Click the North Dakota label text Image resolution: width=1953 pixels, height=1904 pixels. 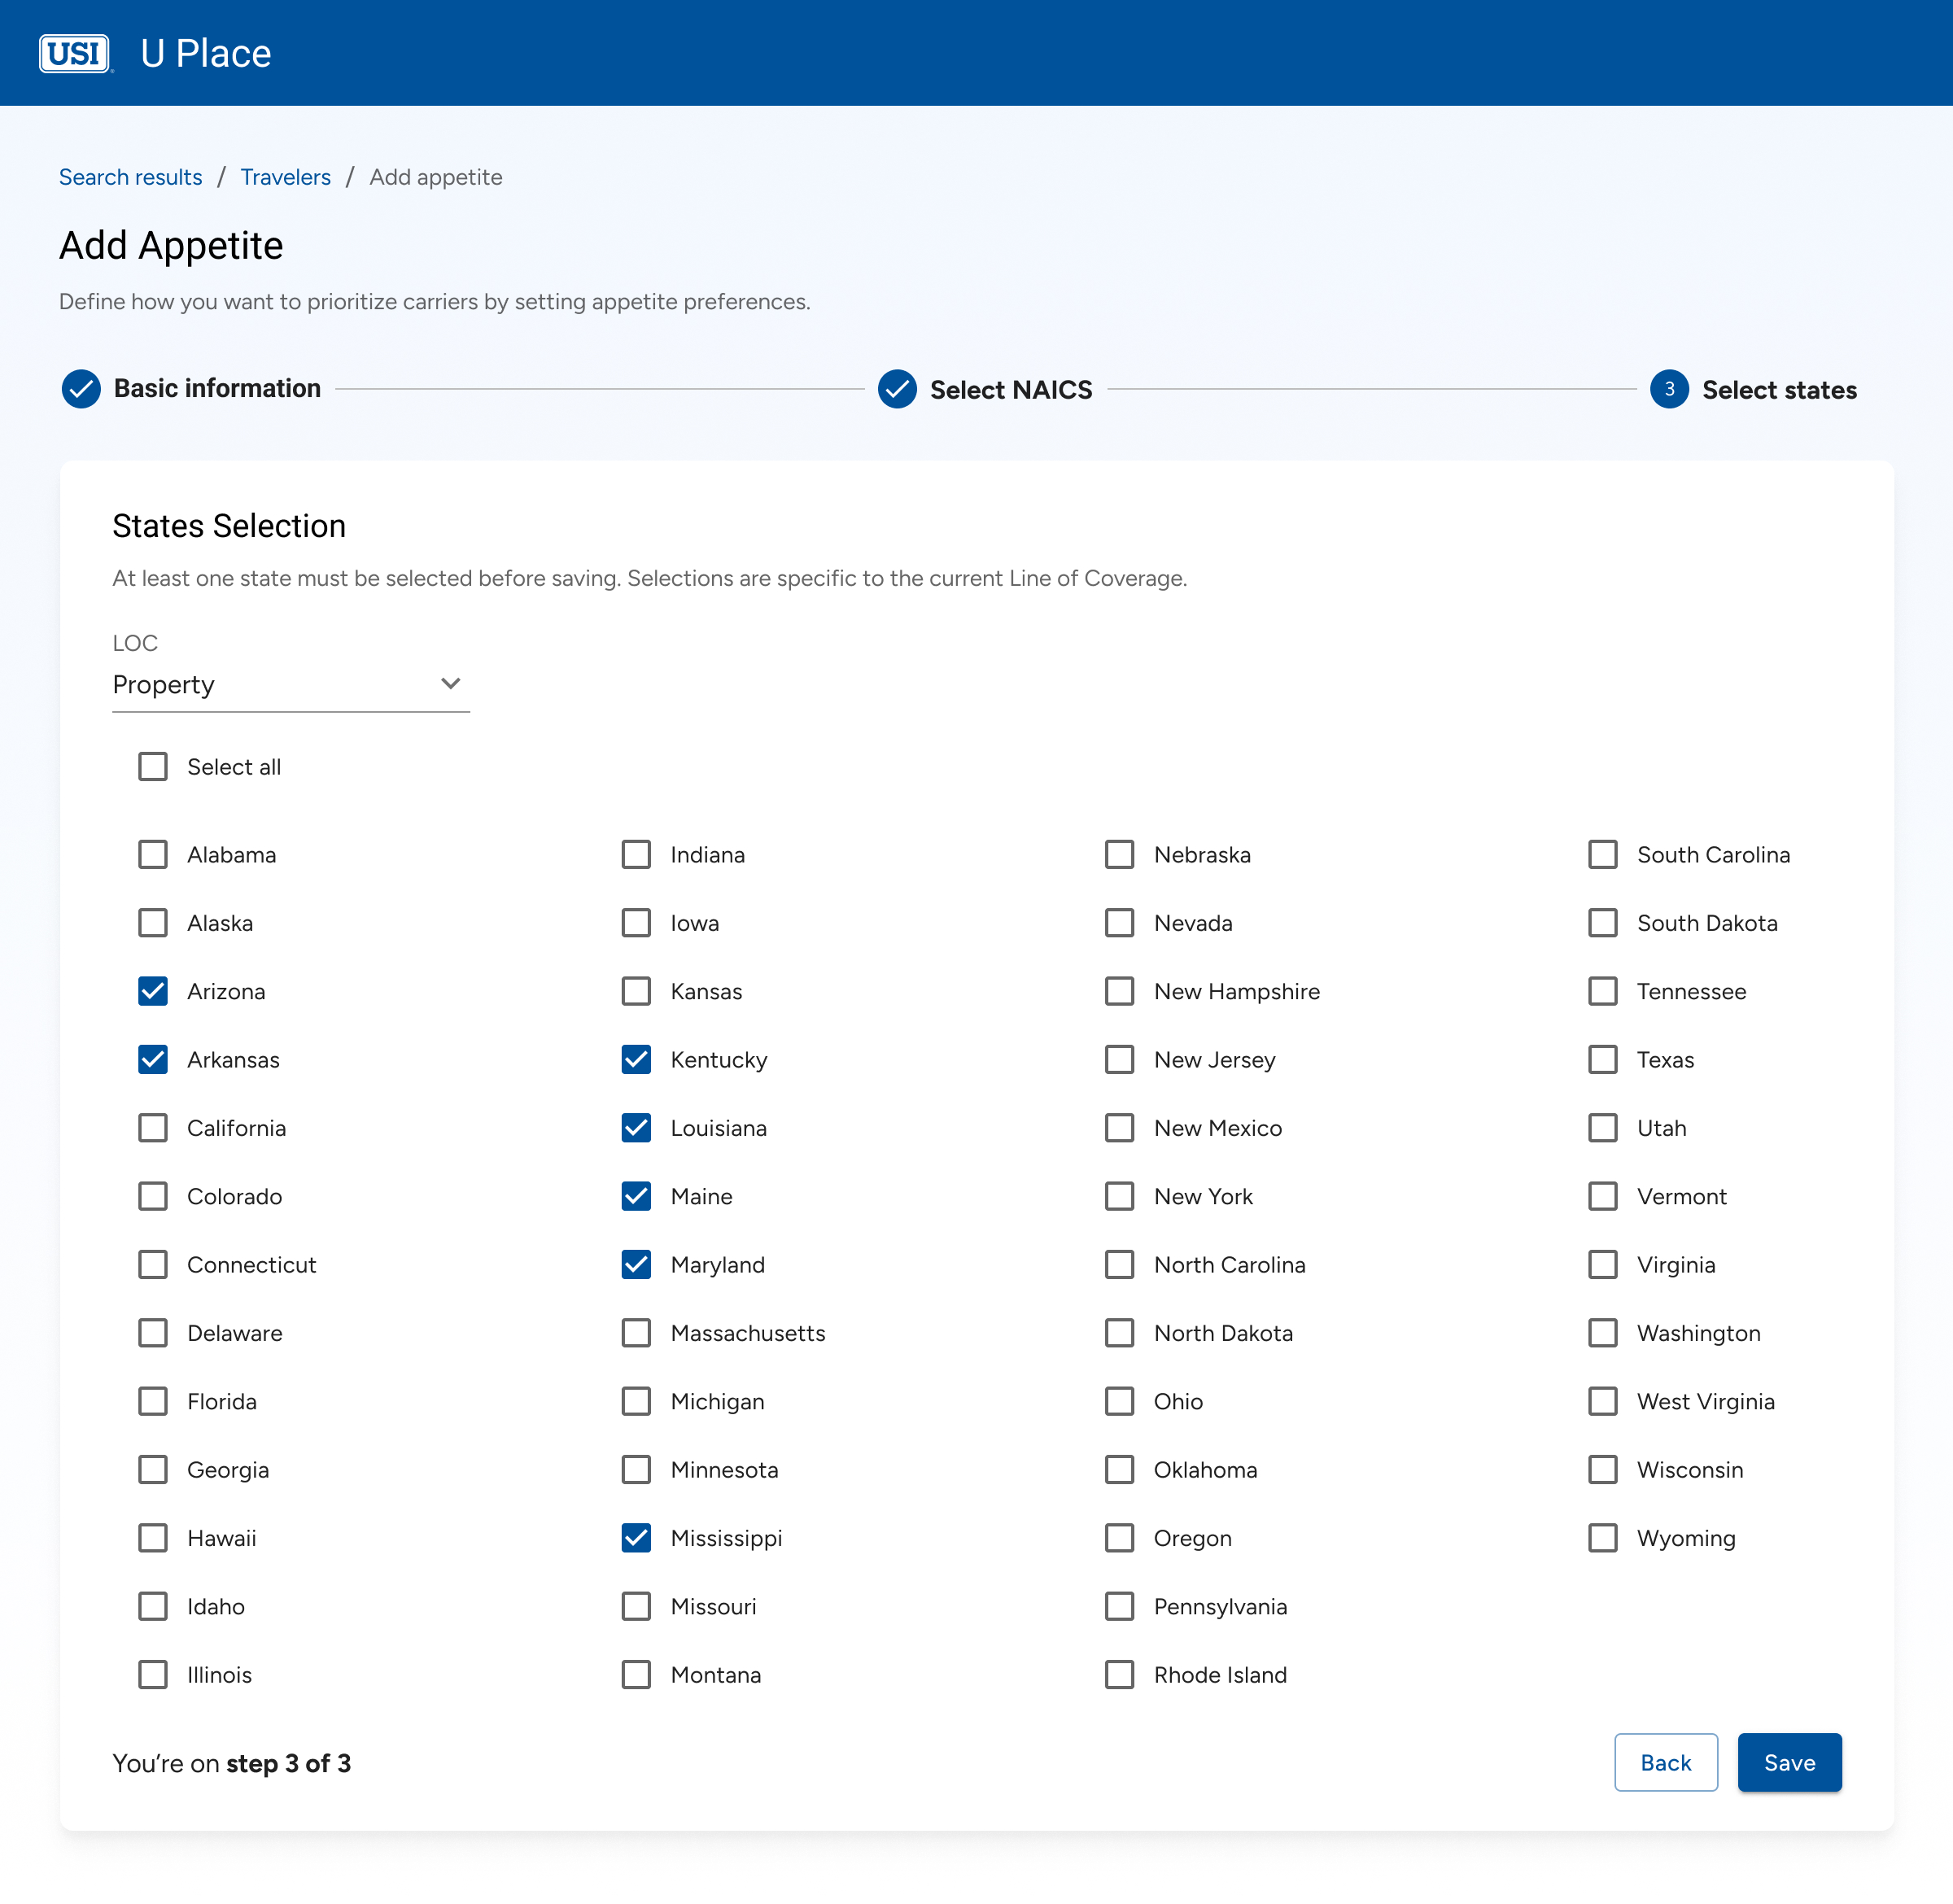[1223, 1333]
